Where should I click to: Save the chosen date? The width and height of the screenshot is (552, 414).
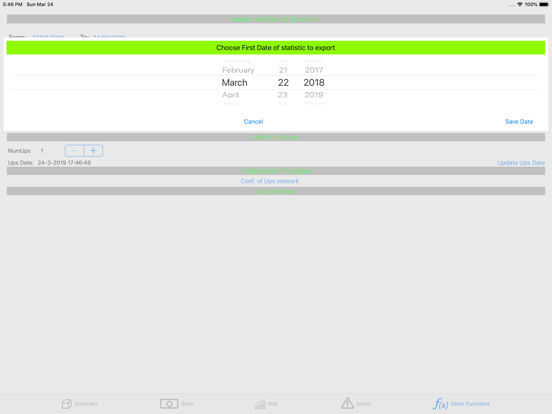(x=519, y=121)
